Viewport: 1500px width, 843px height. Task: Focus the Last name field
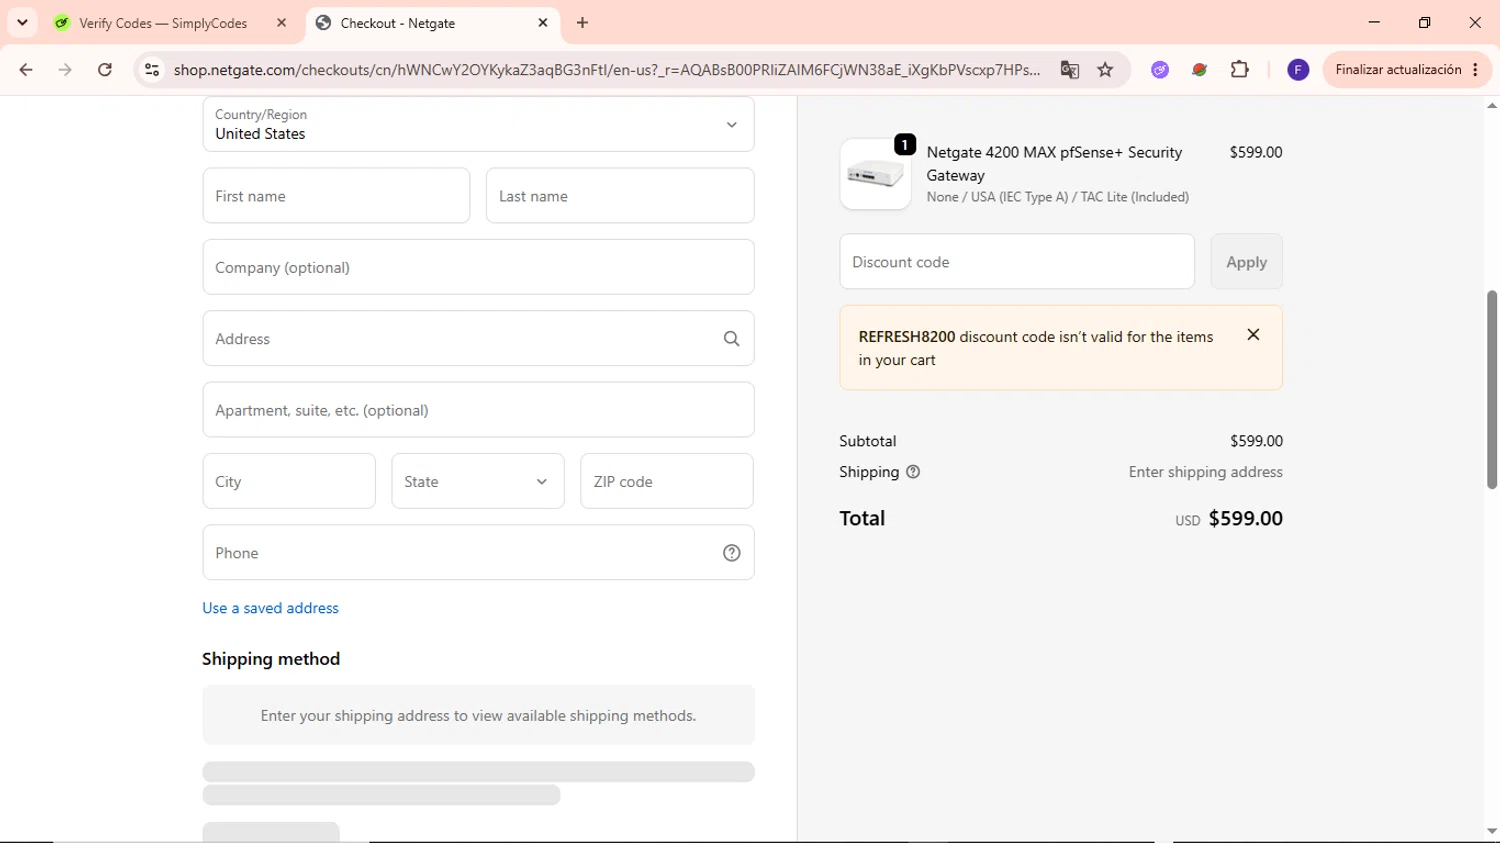[620, 196]
